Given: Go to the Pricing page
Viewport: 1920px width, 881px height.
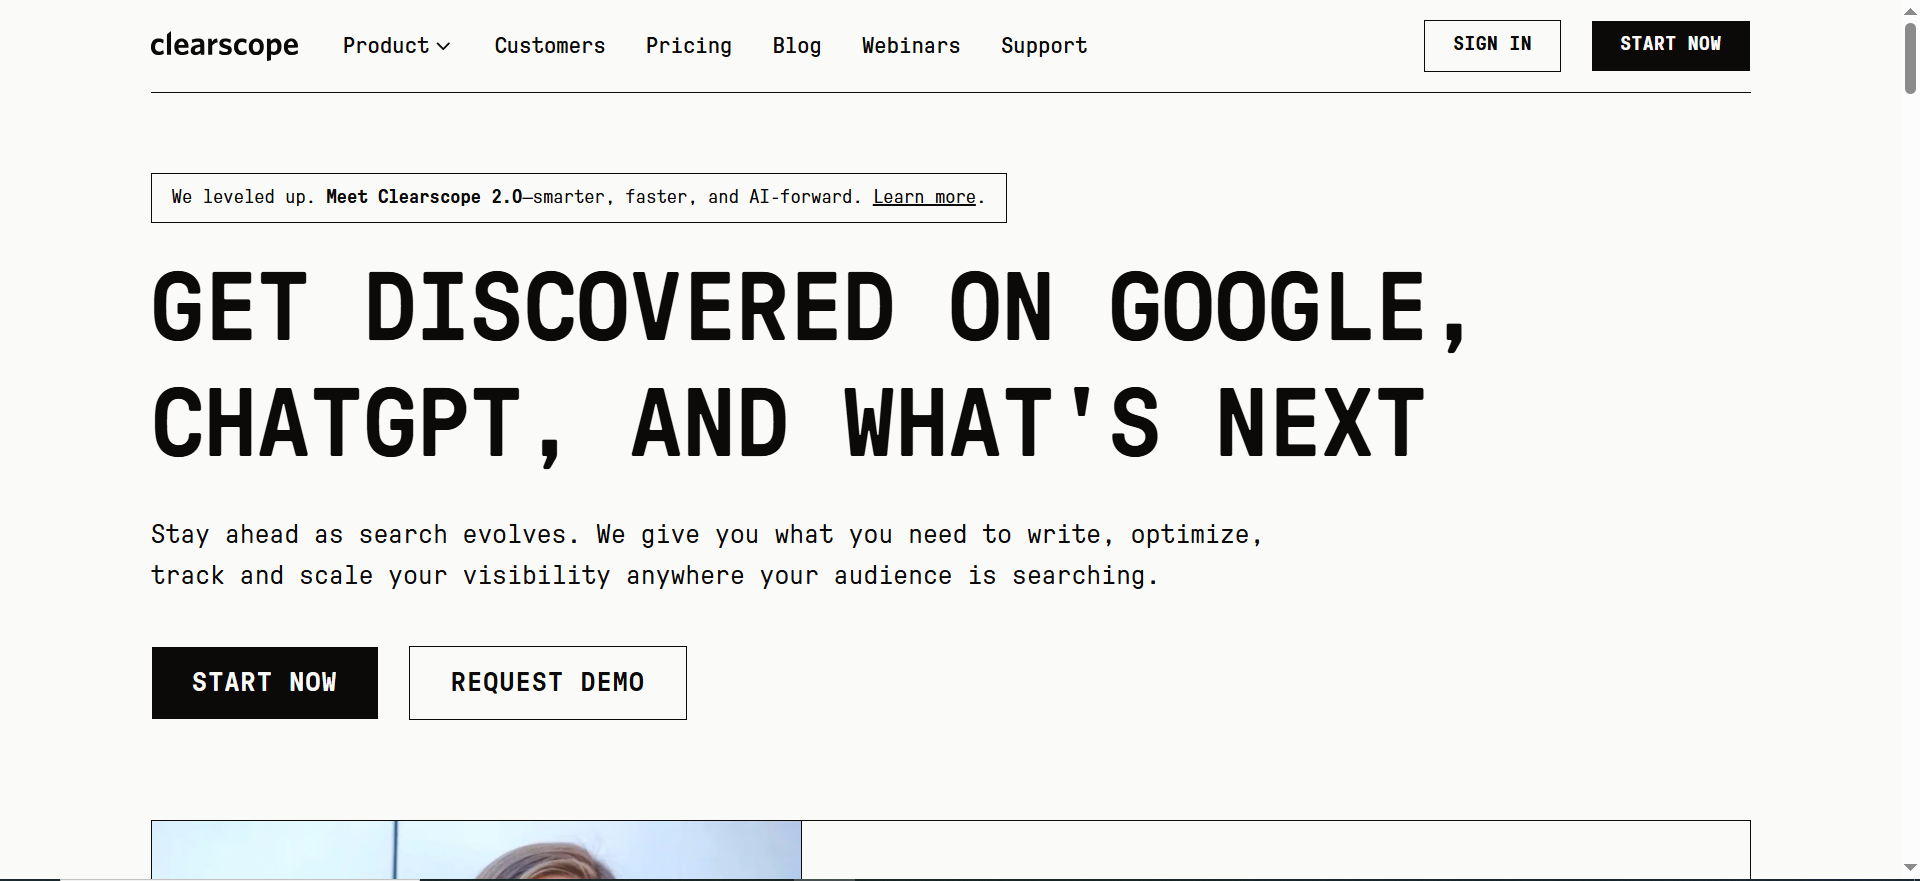Looking at the screenshot, I should click(689, 46).
